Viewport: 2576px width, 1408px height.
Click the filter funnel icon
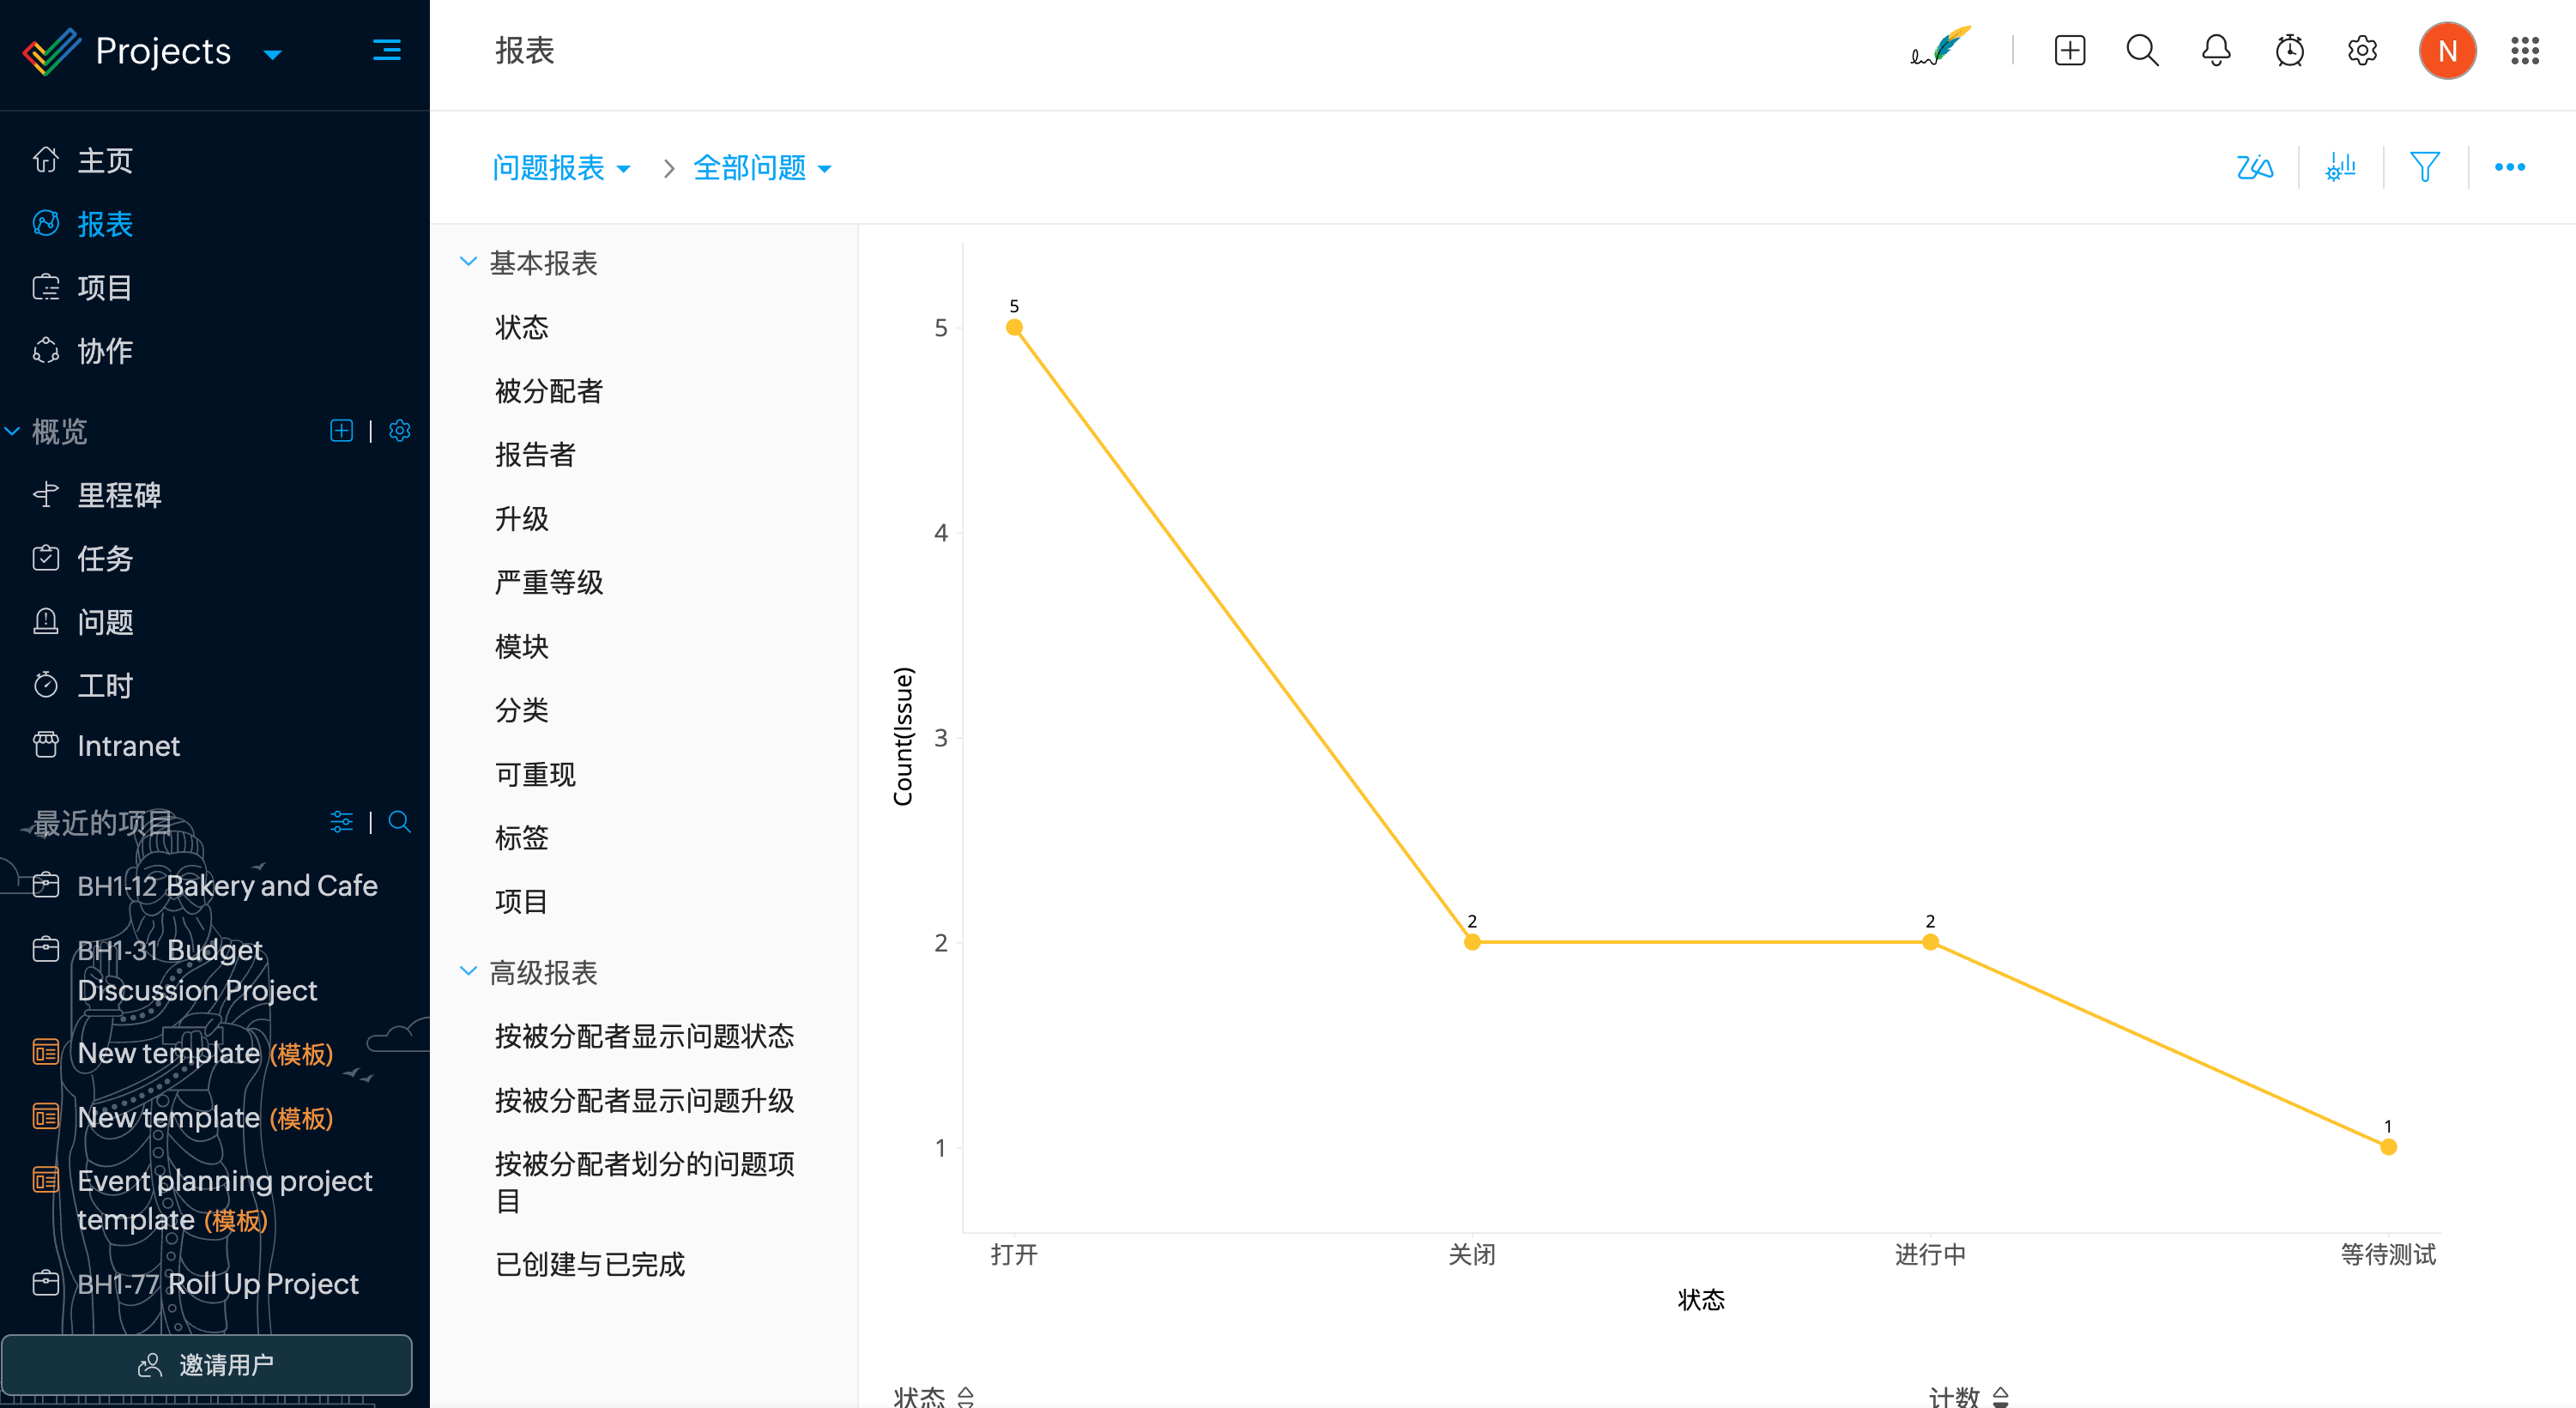click(x=2424, y=167)
